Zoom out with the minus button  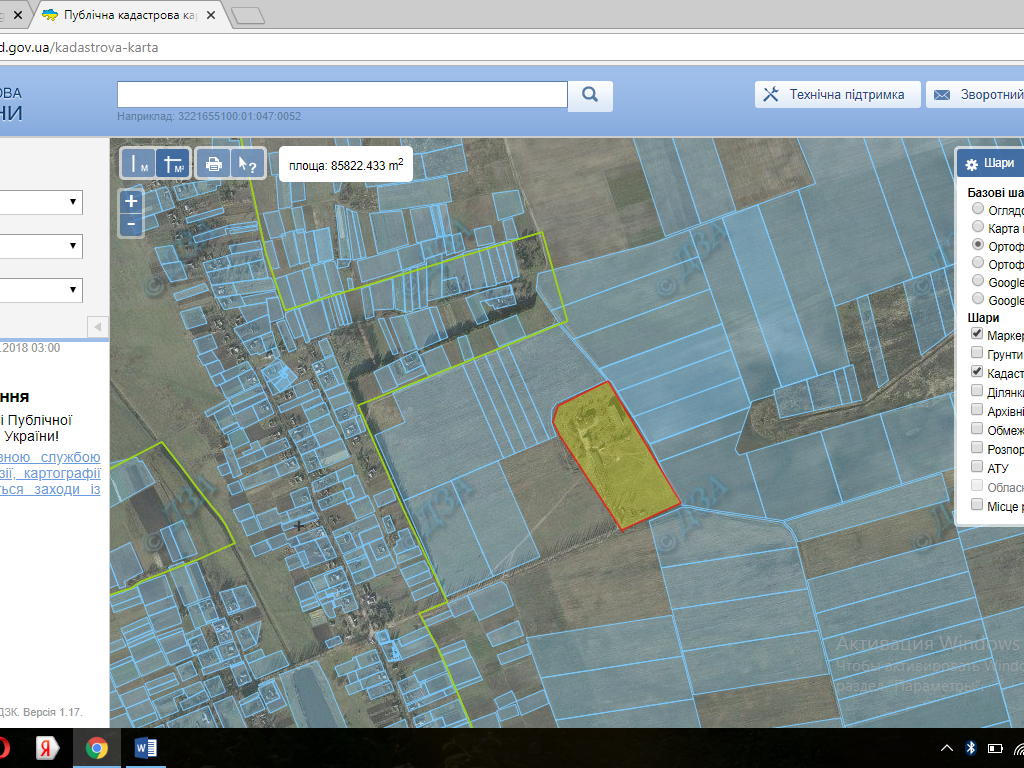131,225
